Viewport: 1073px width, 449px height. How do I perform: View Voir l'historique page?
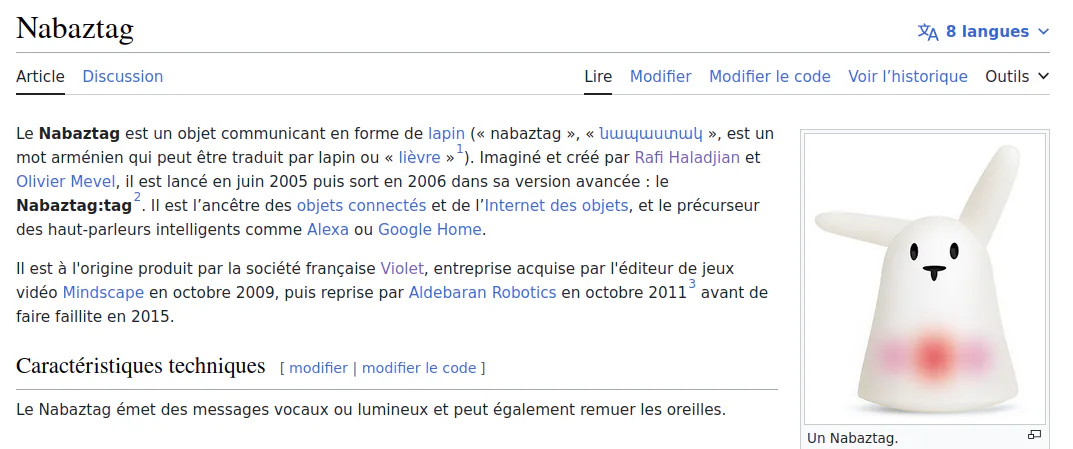point(908,77)
